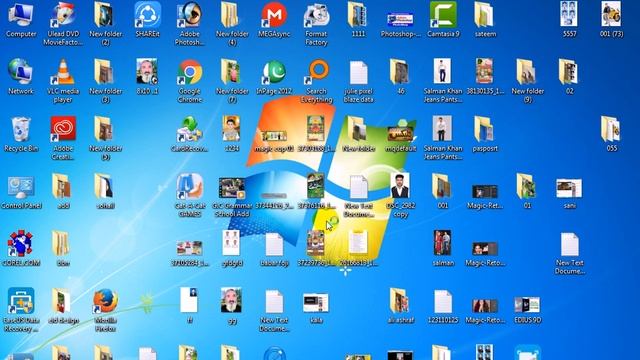Open the MEGAsync shortcut
Screen dimensions: 640x360
point(274,20)
